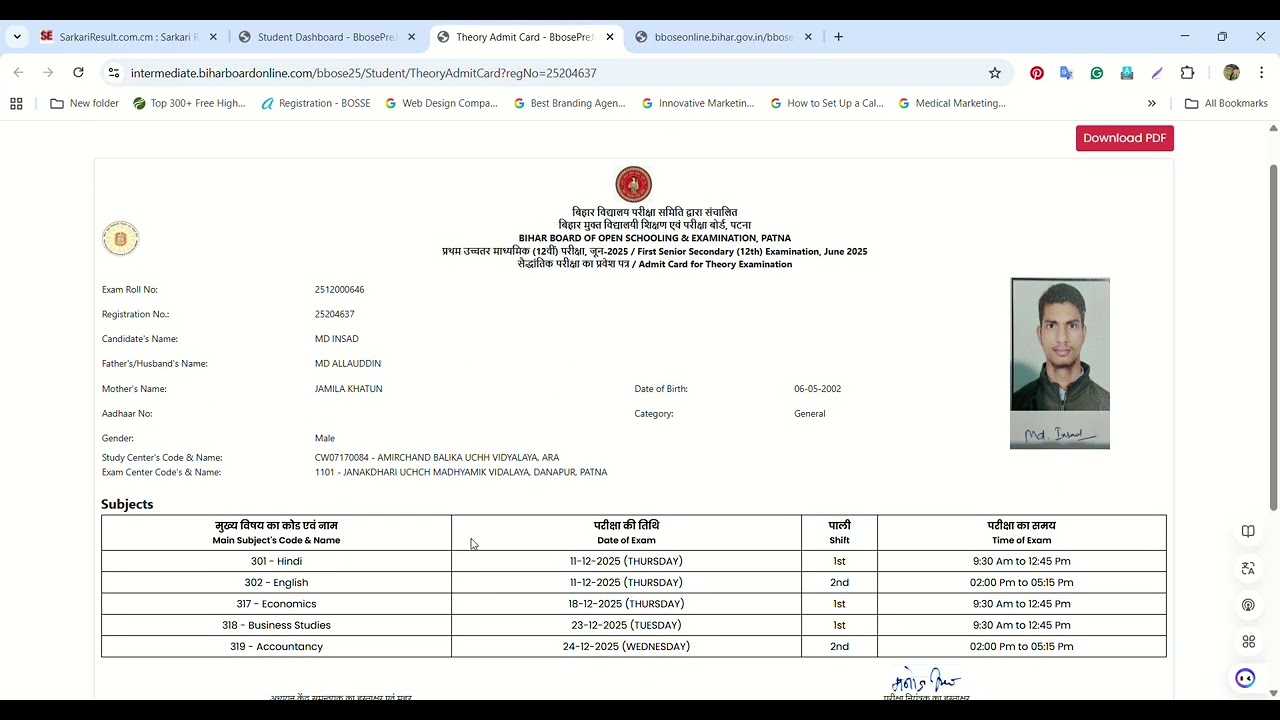Close the bboseonline.bihar.gov.in tab

(808, 37)
